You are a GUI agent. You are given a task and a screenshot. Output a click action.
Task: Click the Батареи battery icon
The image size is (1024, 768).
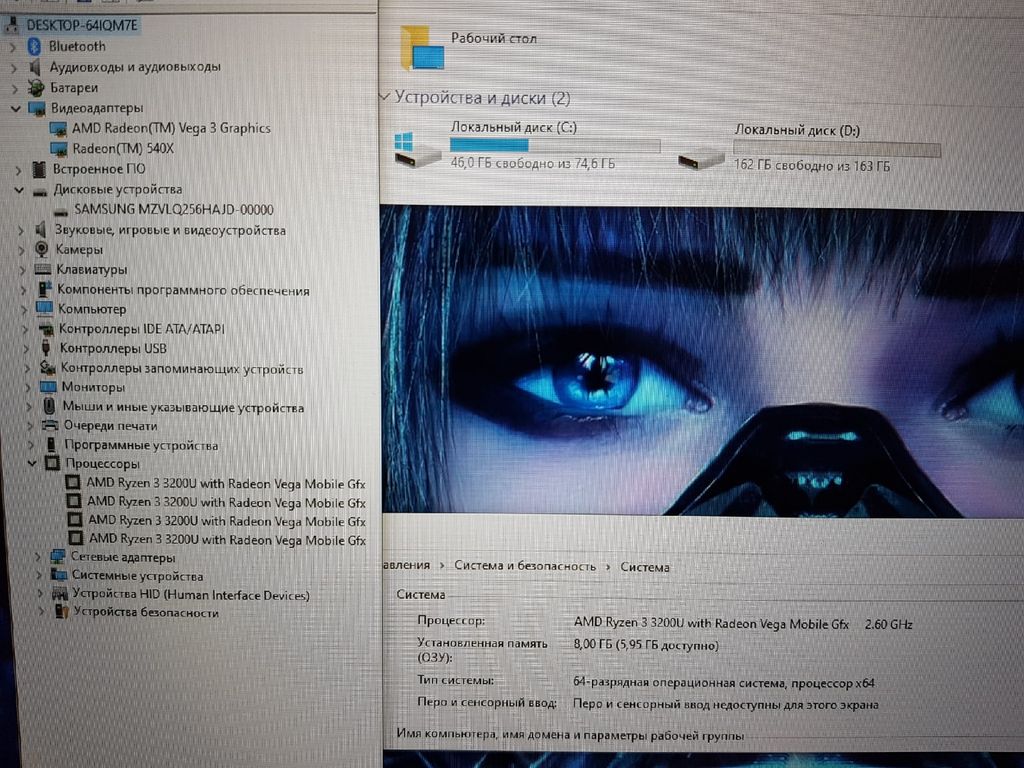(x=36, y=88)
